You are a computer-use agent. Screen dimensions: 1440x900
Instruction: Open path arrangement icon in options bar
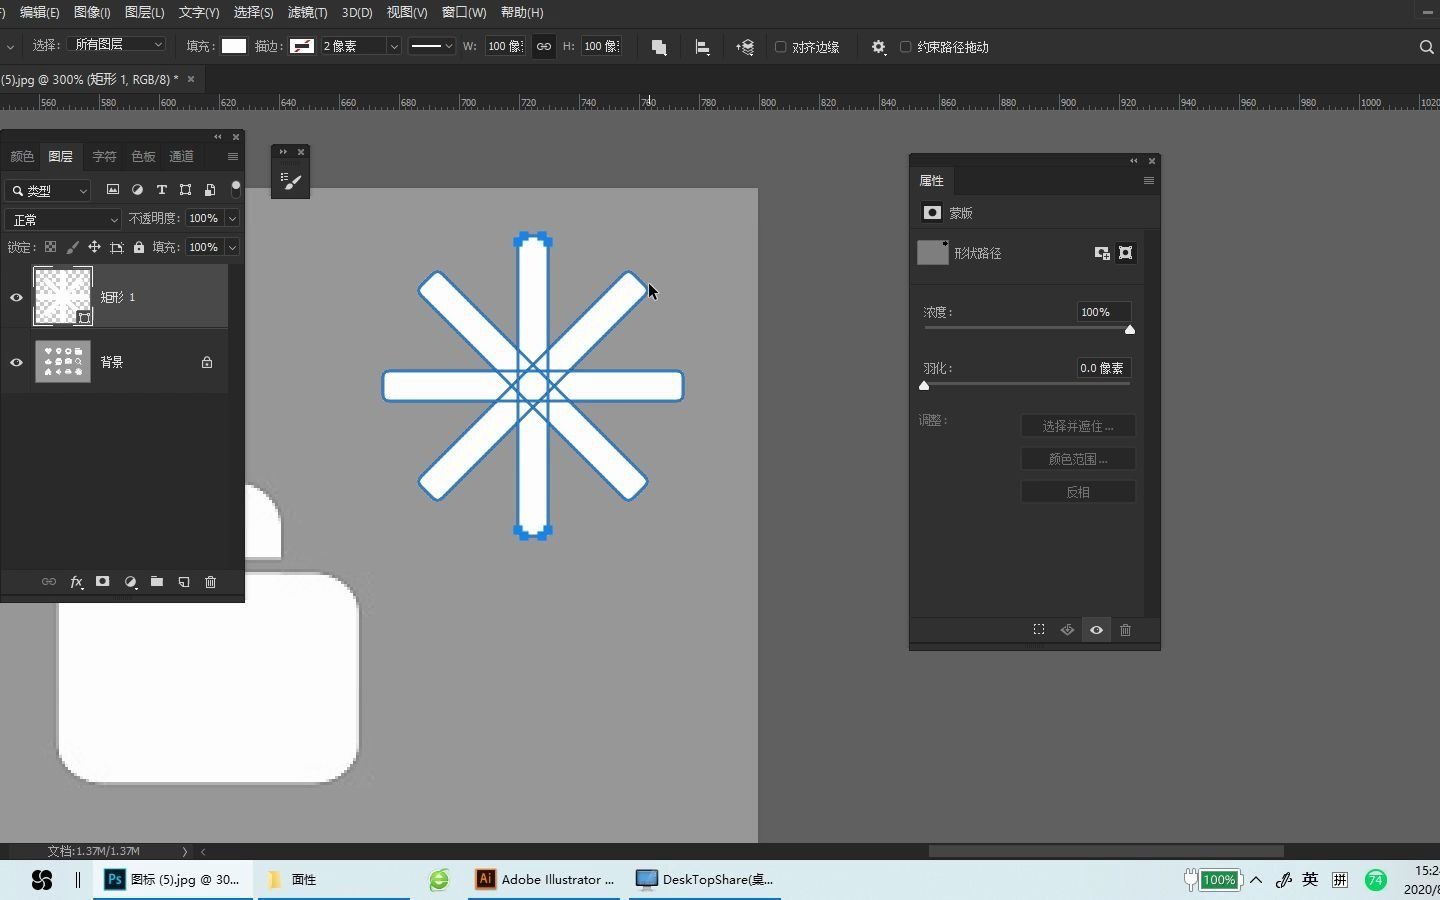745,47
